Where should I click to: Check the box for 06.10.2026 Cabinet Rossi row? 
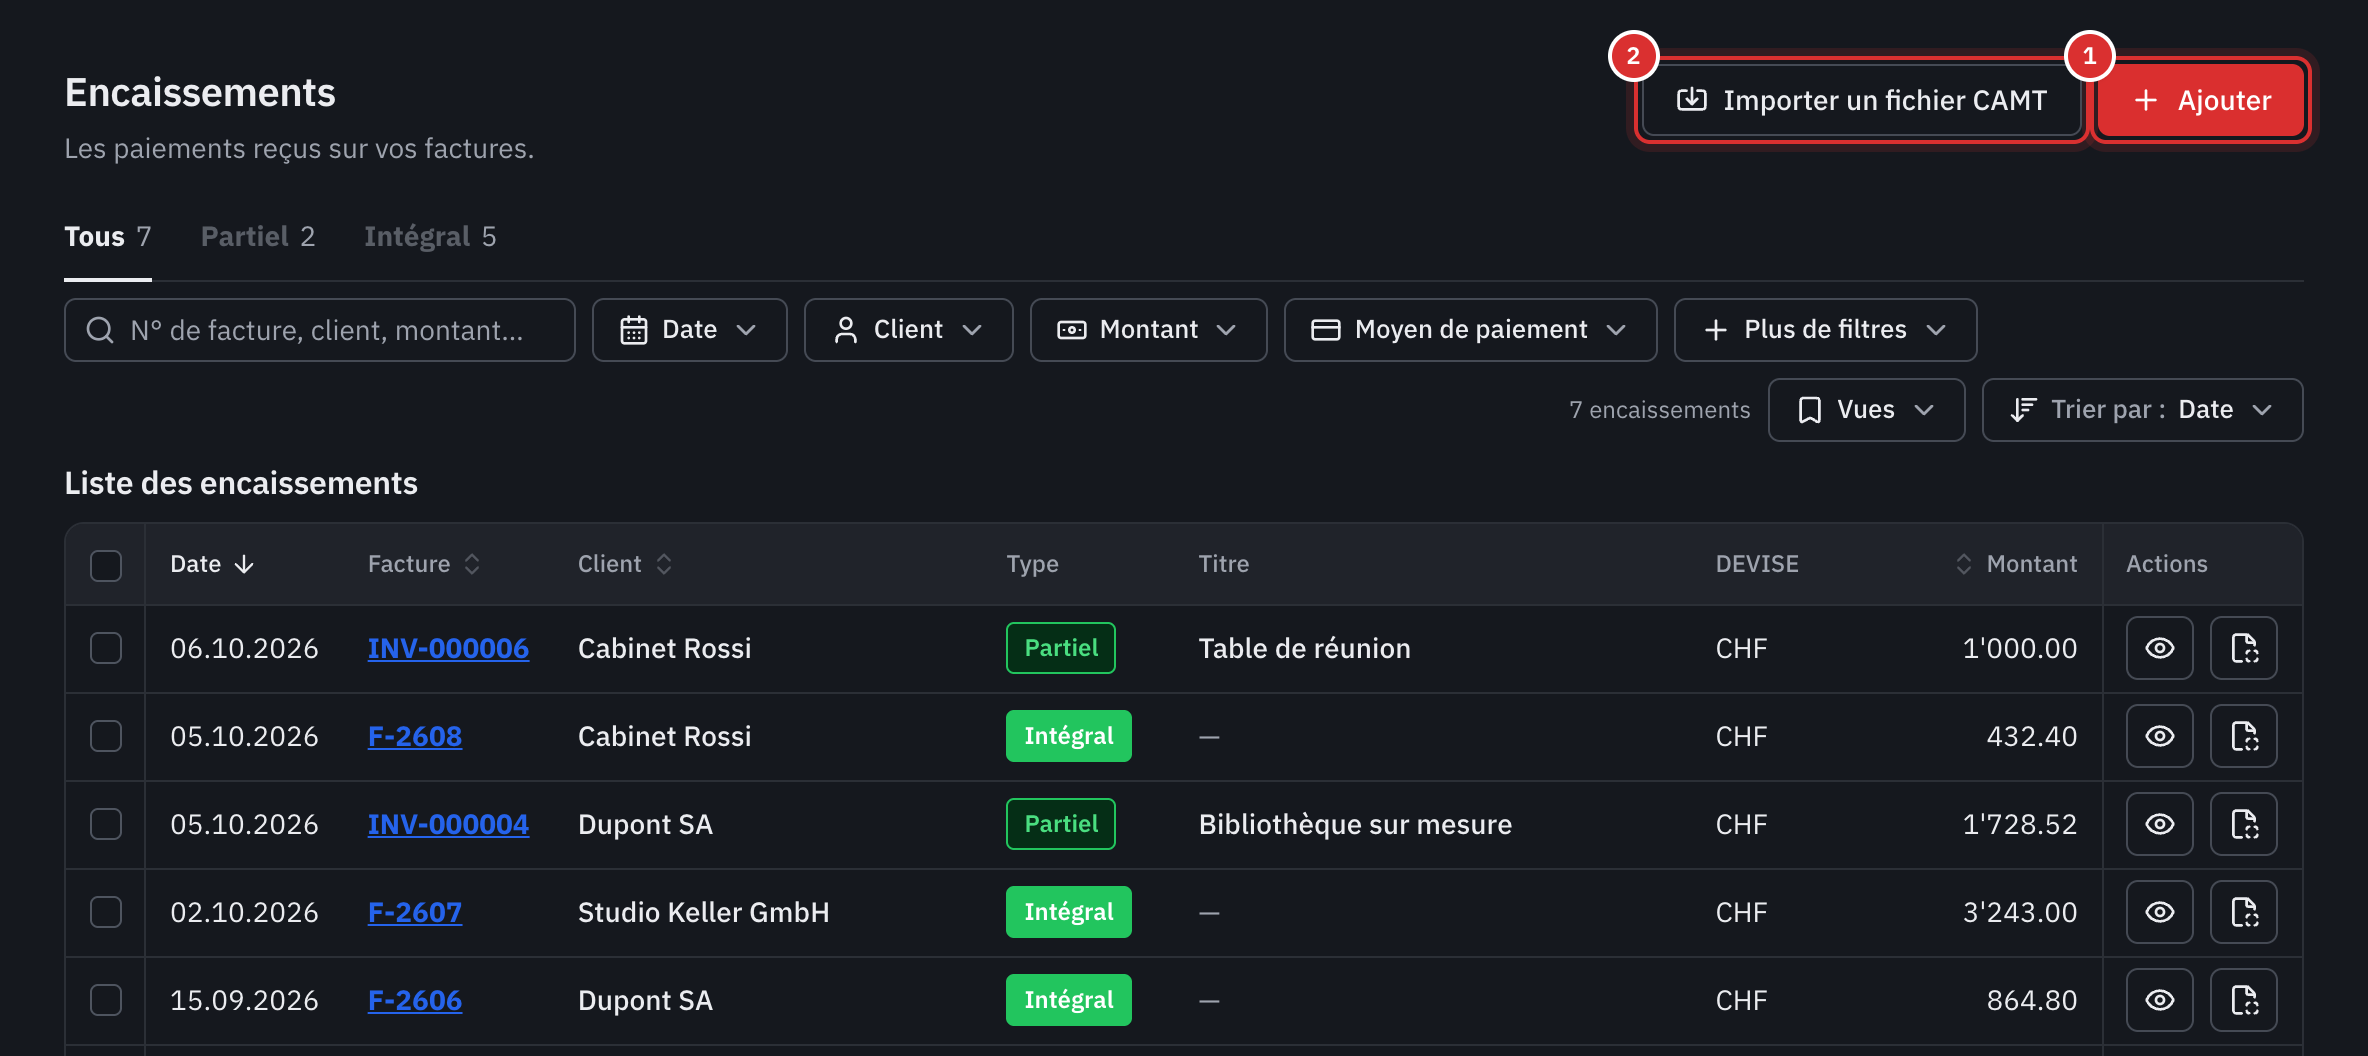[x=106, y=648]
